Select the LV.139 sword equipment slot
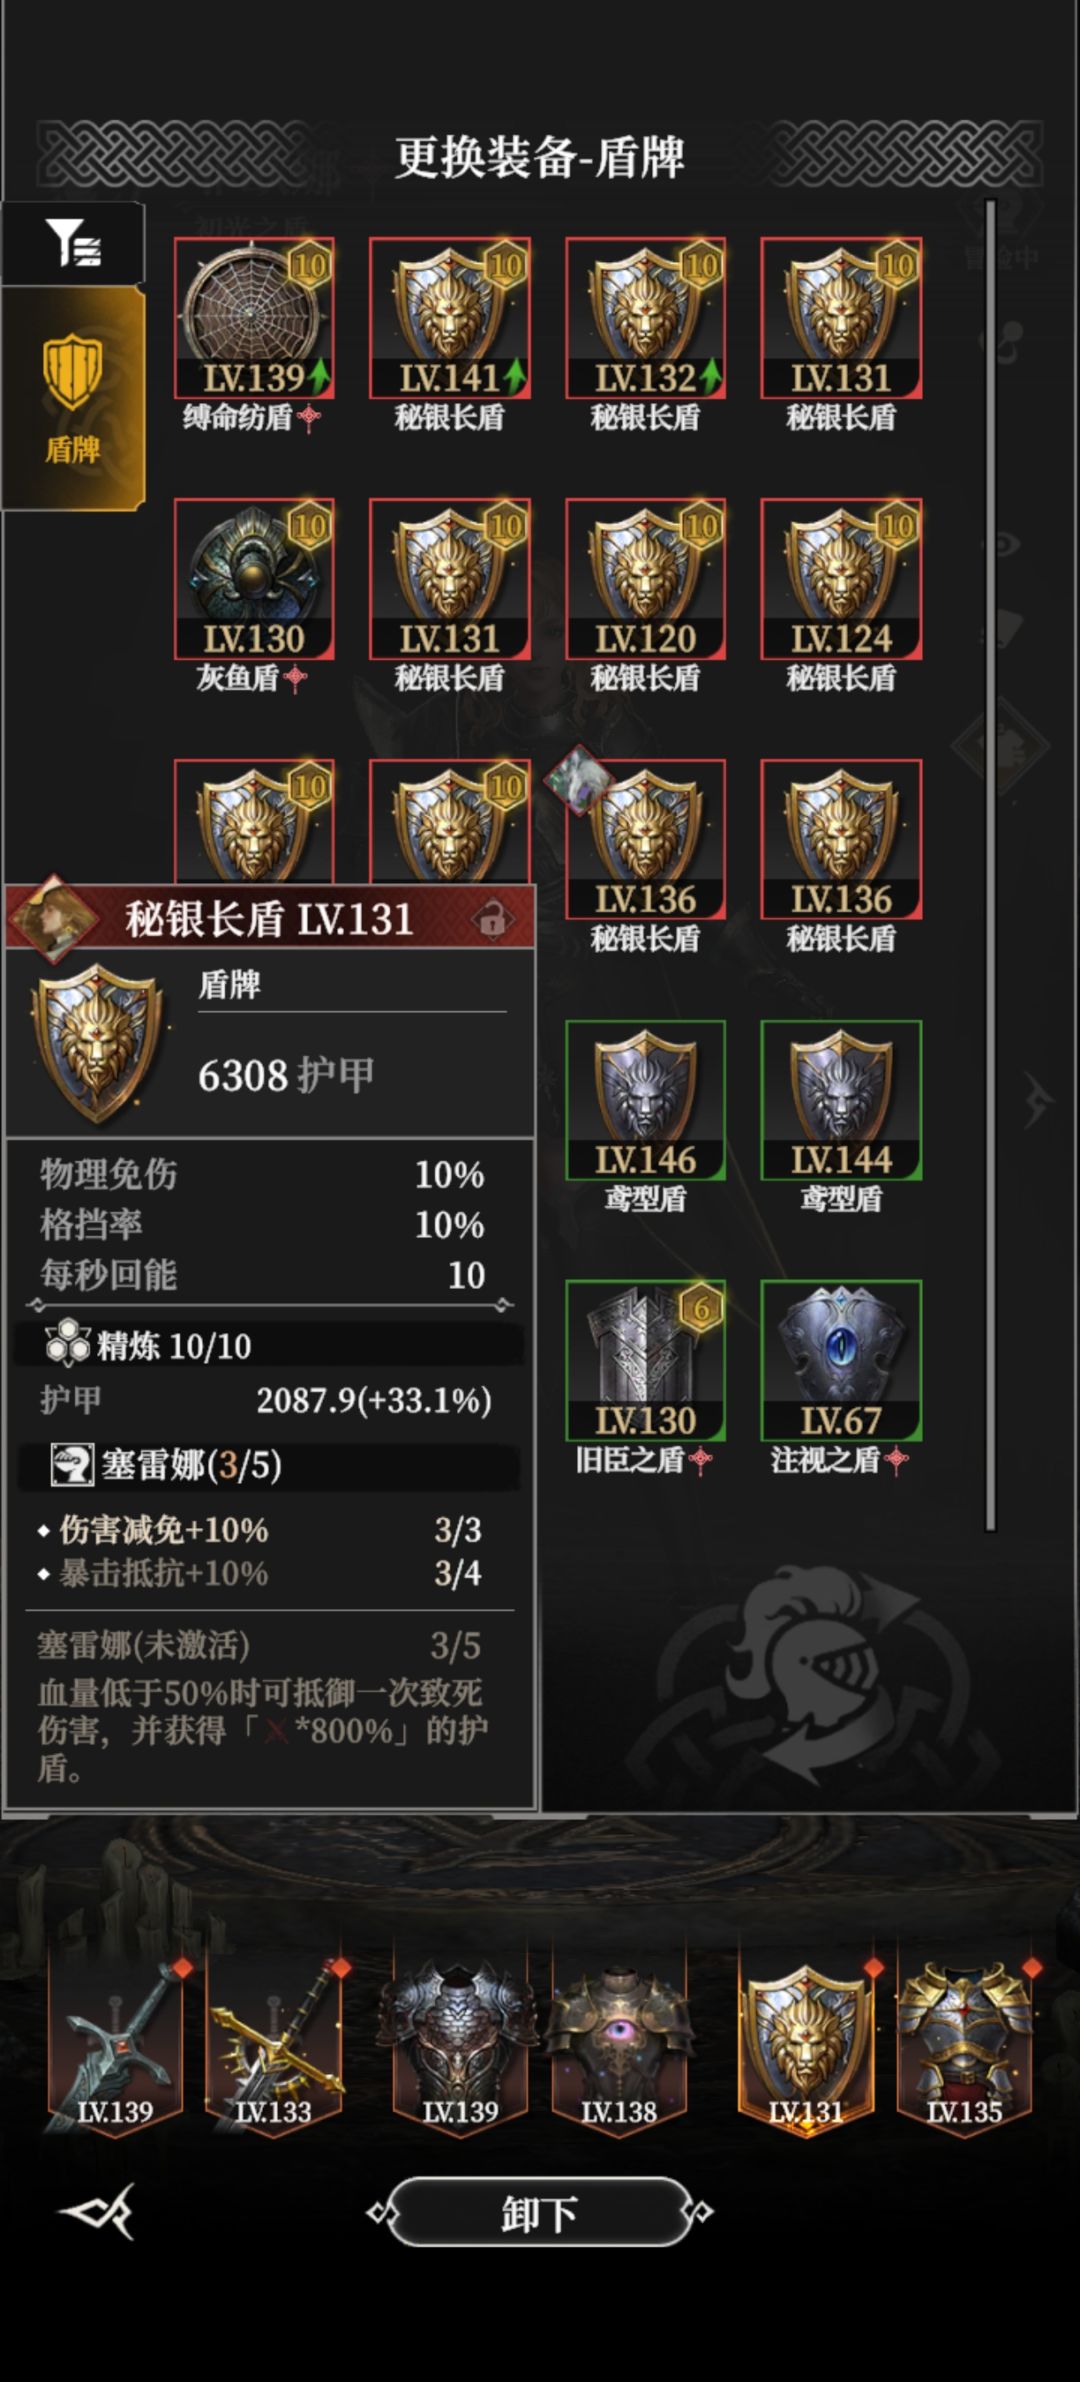The image size is (1080, 2382). pyautogui.click(x=115, y=2046)
